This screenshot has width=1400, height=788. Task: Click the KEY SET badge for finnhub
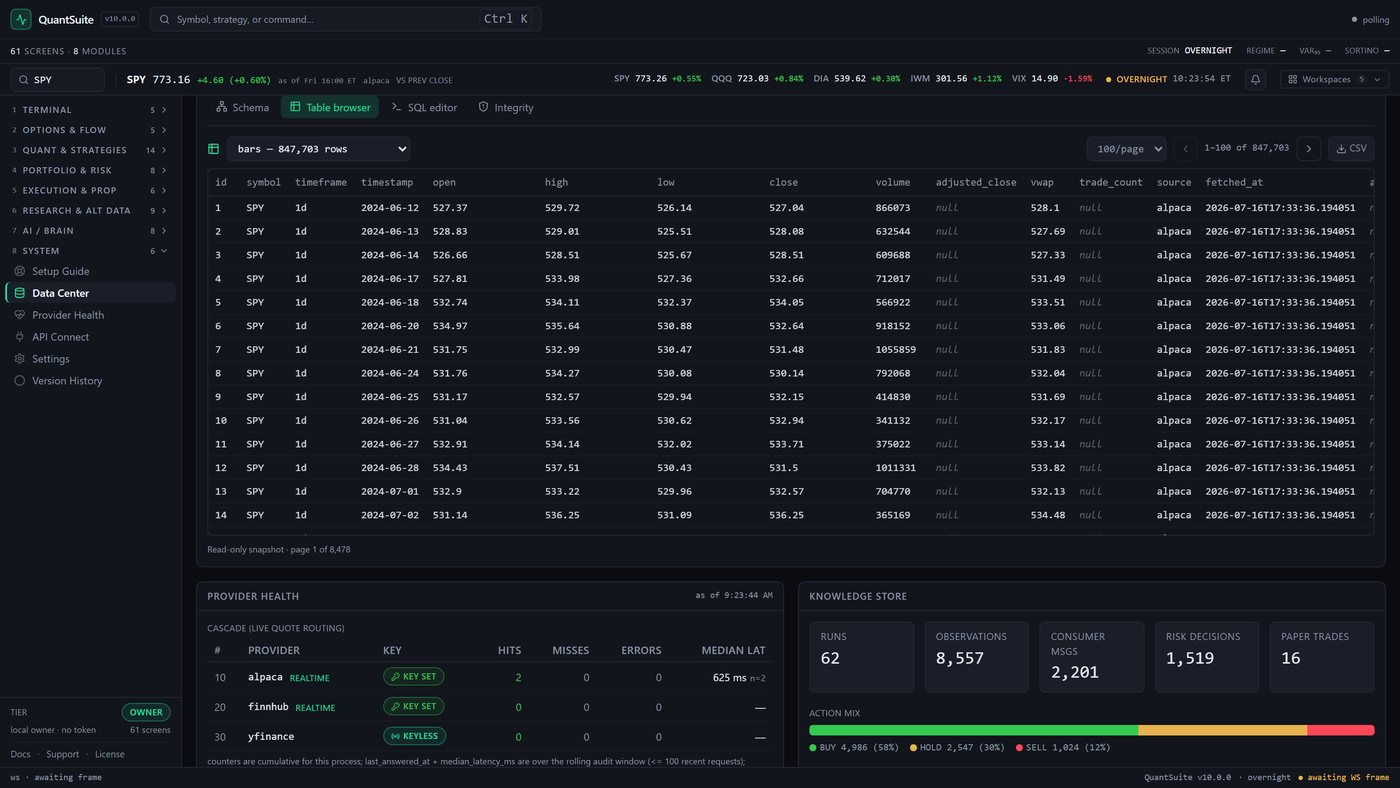pyautogui.click(x=413, y=707)
